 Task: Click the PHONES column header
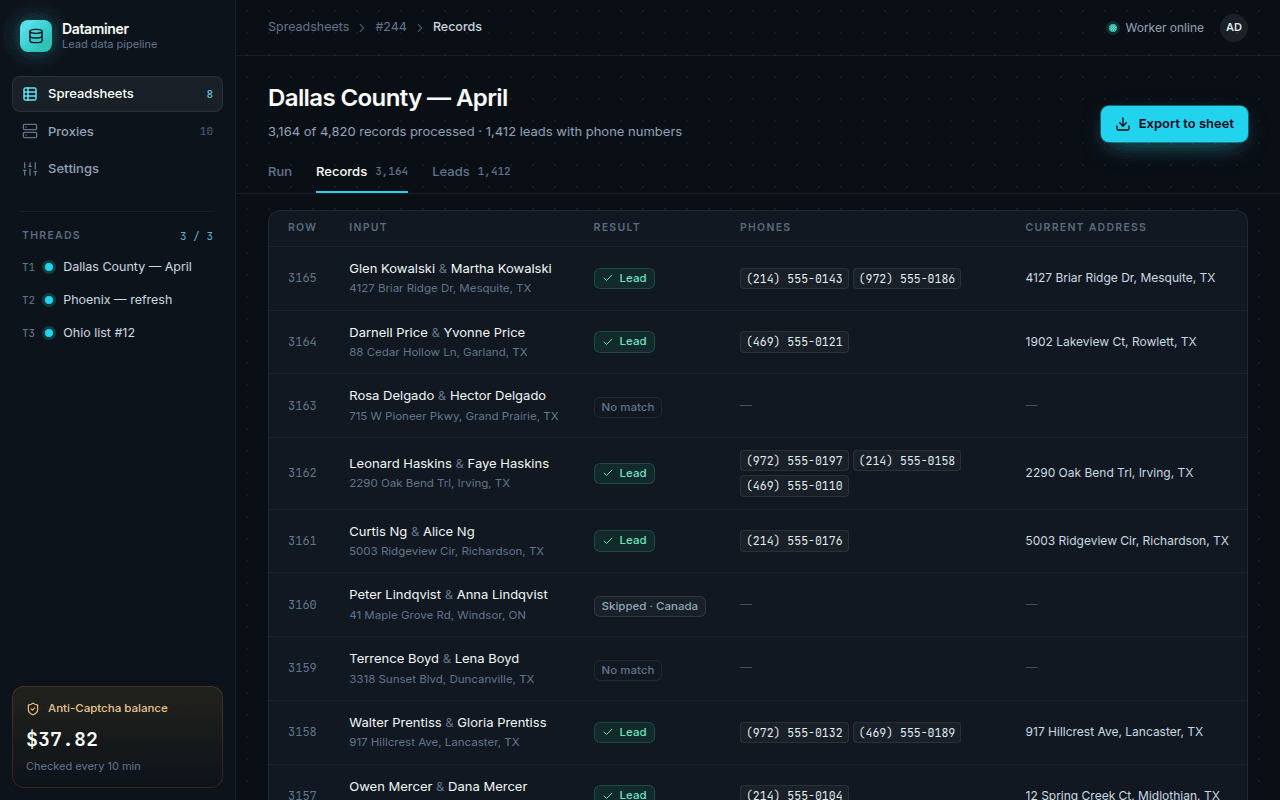click(x=765, y=227)
